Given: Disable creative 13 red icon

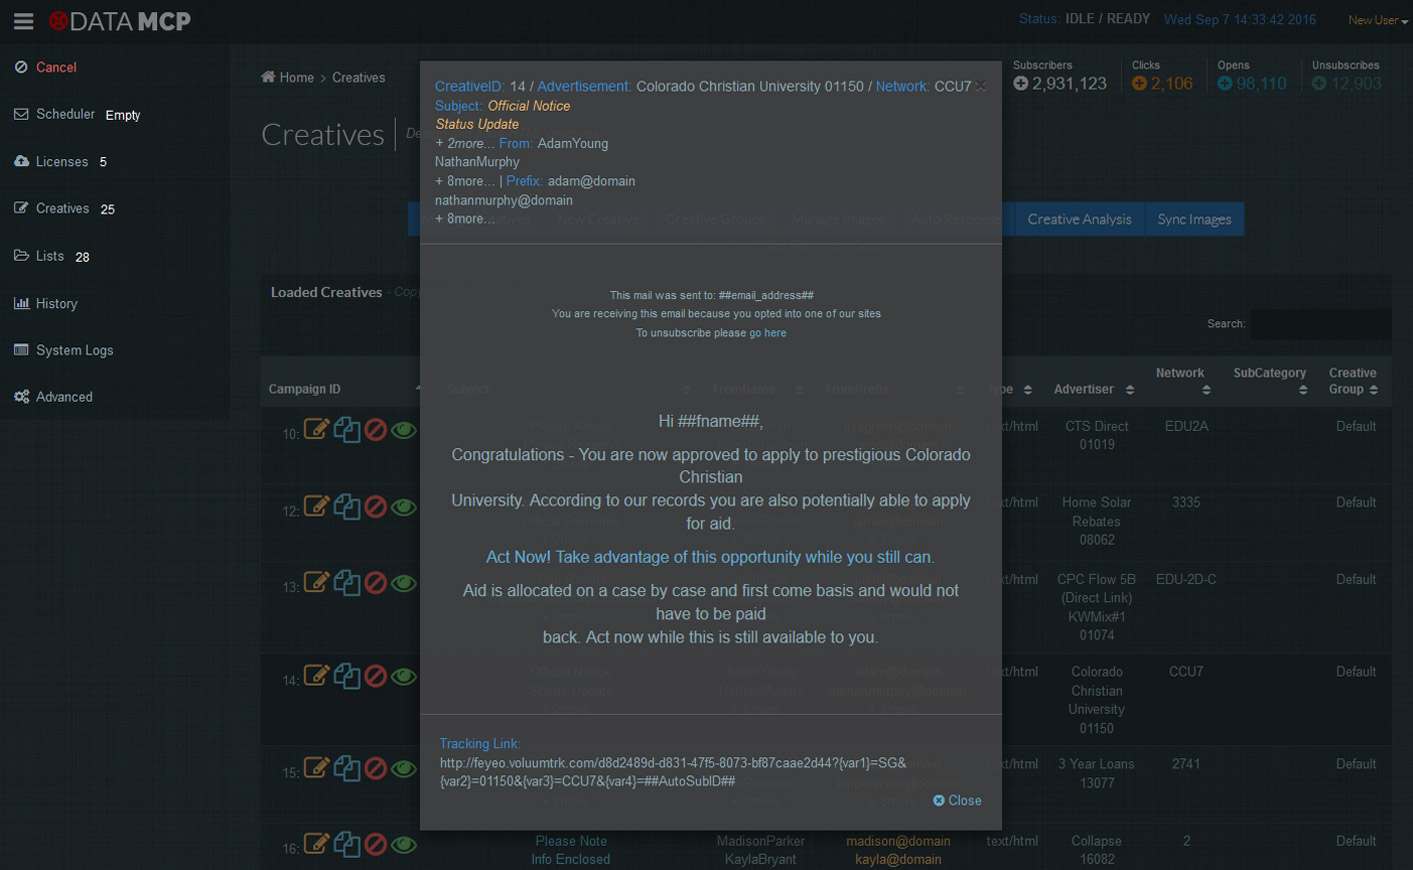Looking at the screenshot, I should click(x=375, y=583).
